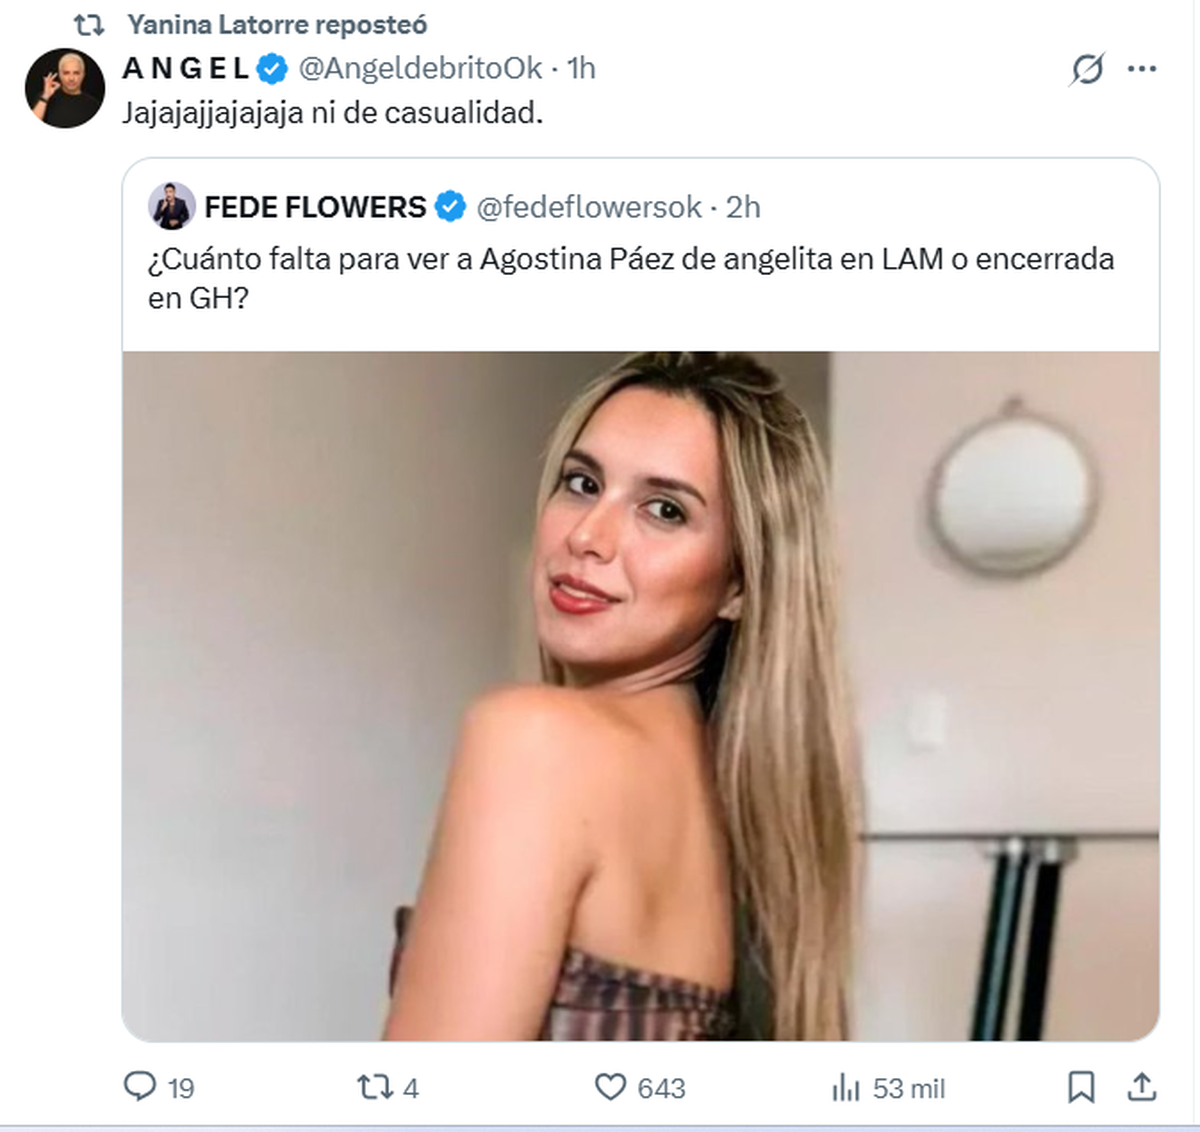This screenshot has width=1200, height=1132.
Task: Open the @fedeflowersok handle link
Action: 589,207
